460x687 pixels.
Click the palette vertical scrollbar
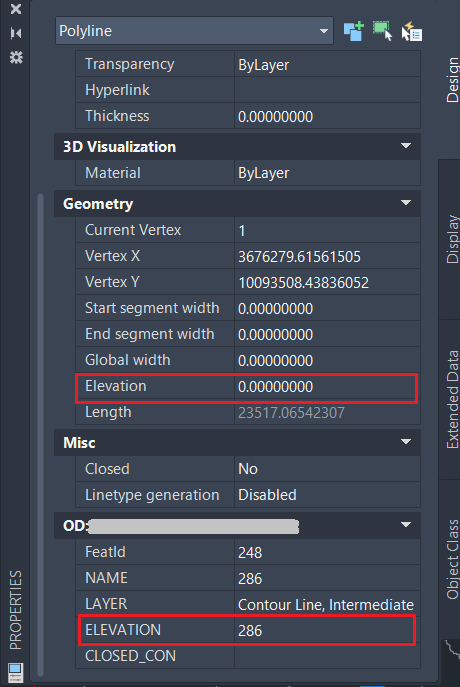41,435
